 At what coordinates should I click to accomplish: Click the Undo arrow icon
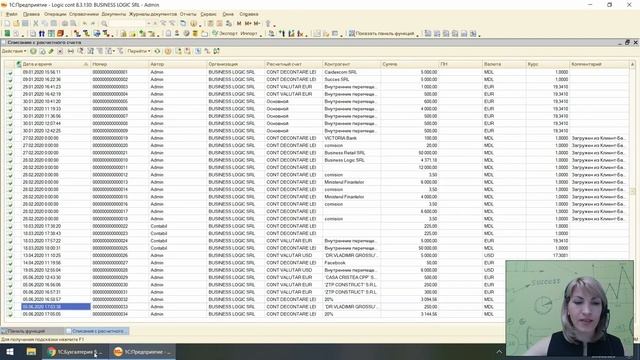(84, 24)
